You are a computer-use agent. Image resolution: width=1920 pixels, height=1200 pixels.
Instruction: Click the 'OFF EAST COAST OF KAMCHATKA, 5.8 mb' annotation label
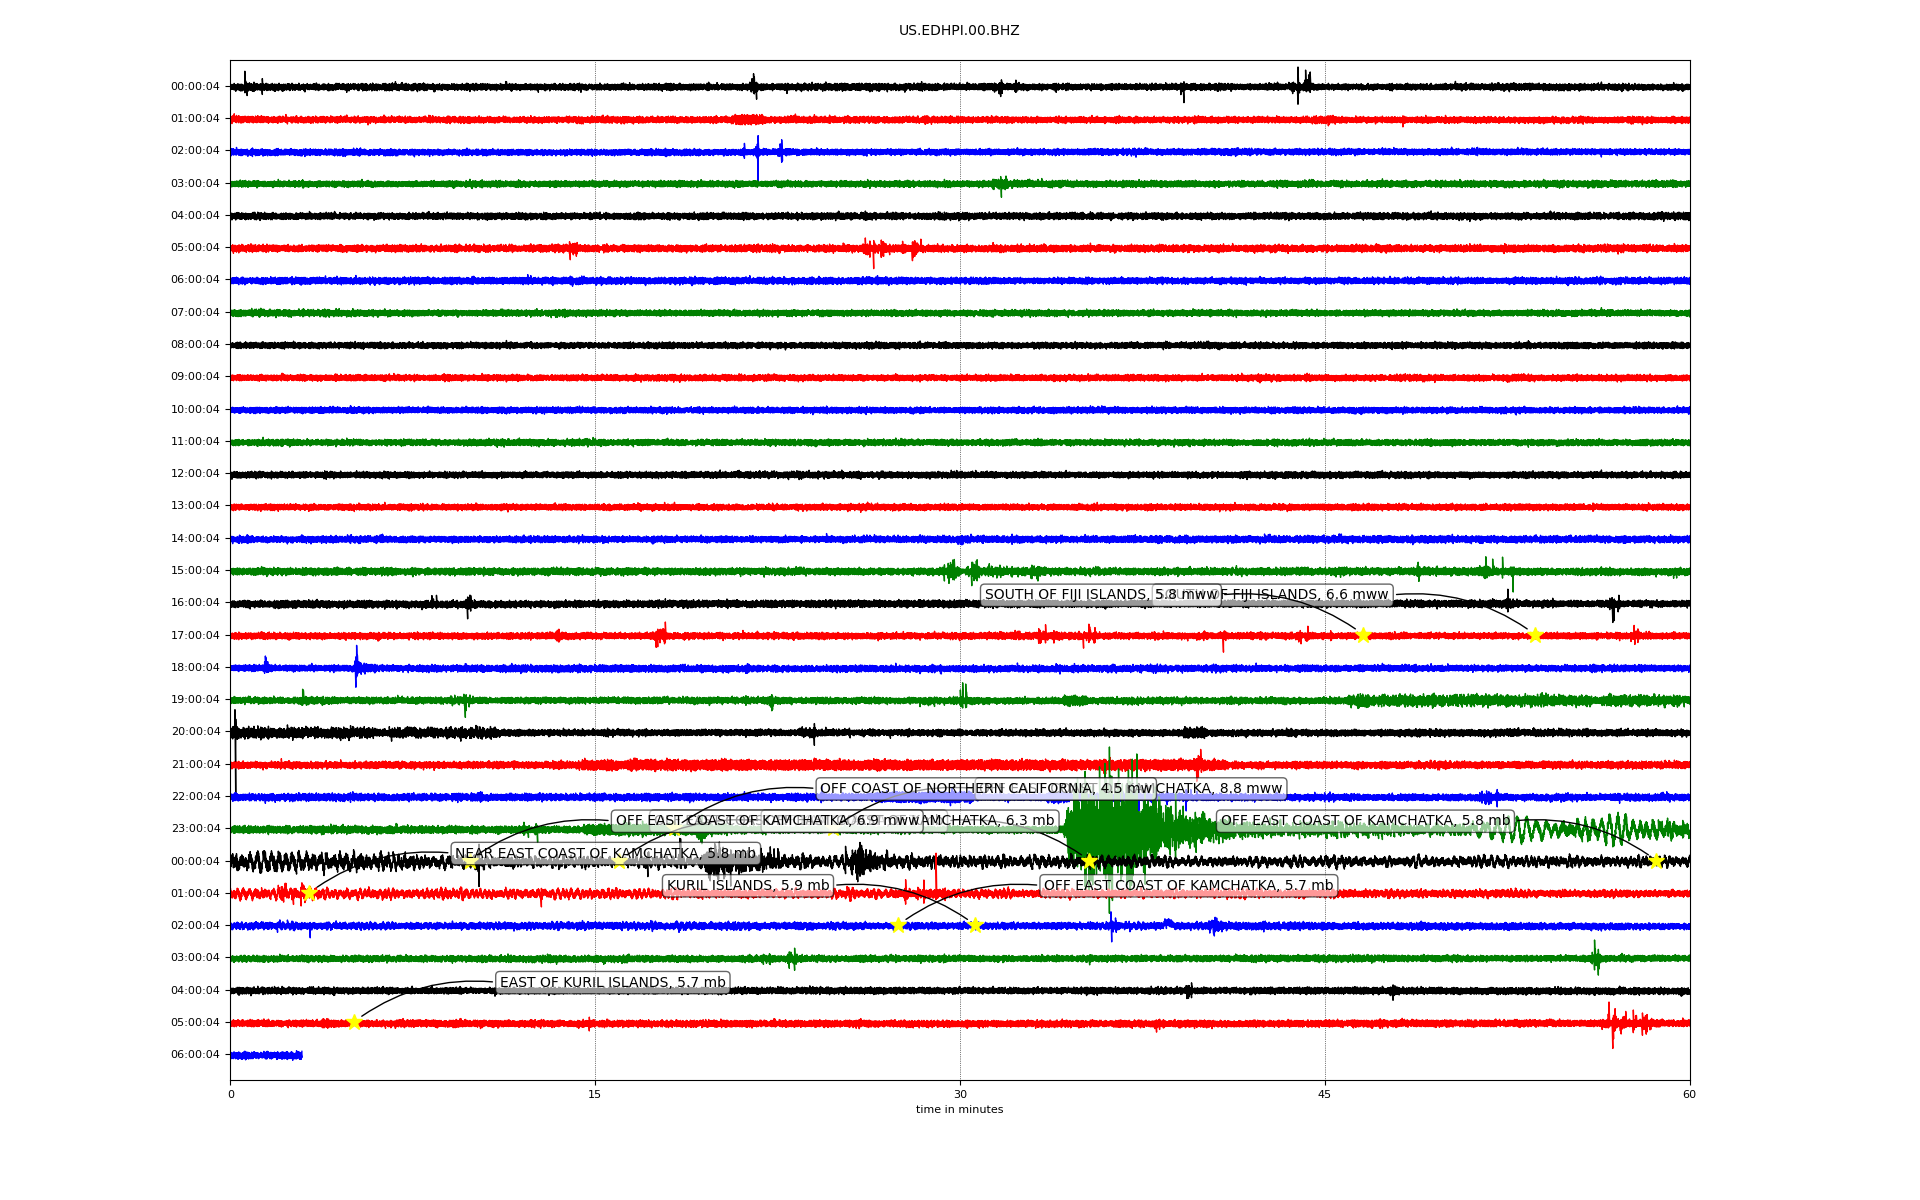tap(1365, 821)
